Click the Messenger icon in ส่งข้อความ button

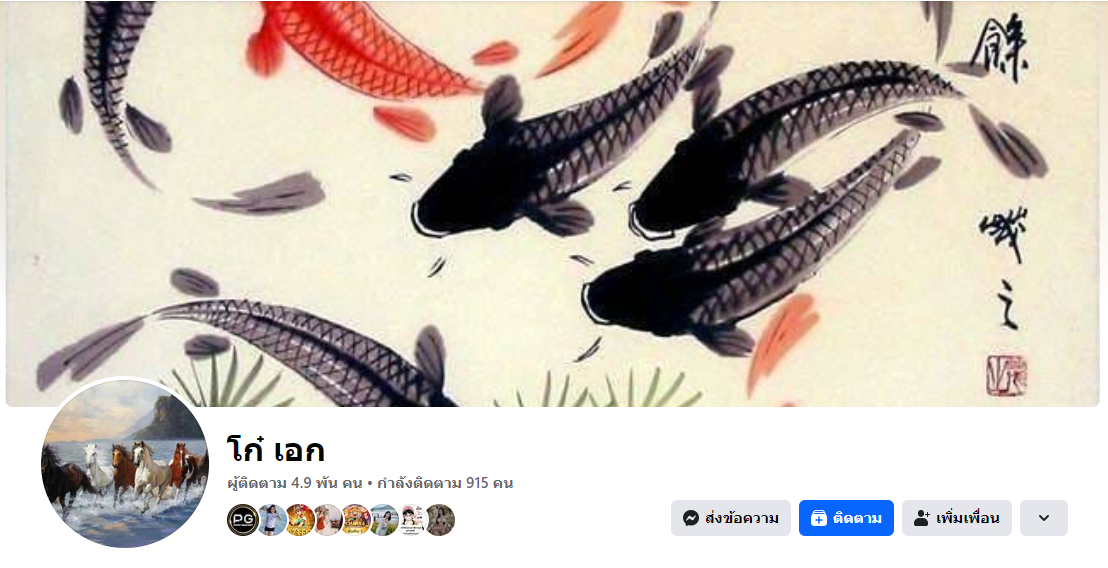tap(691, 519)
